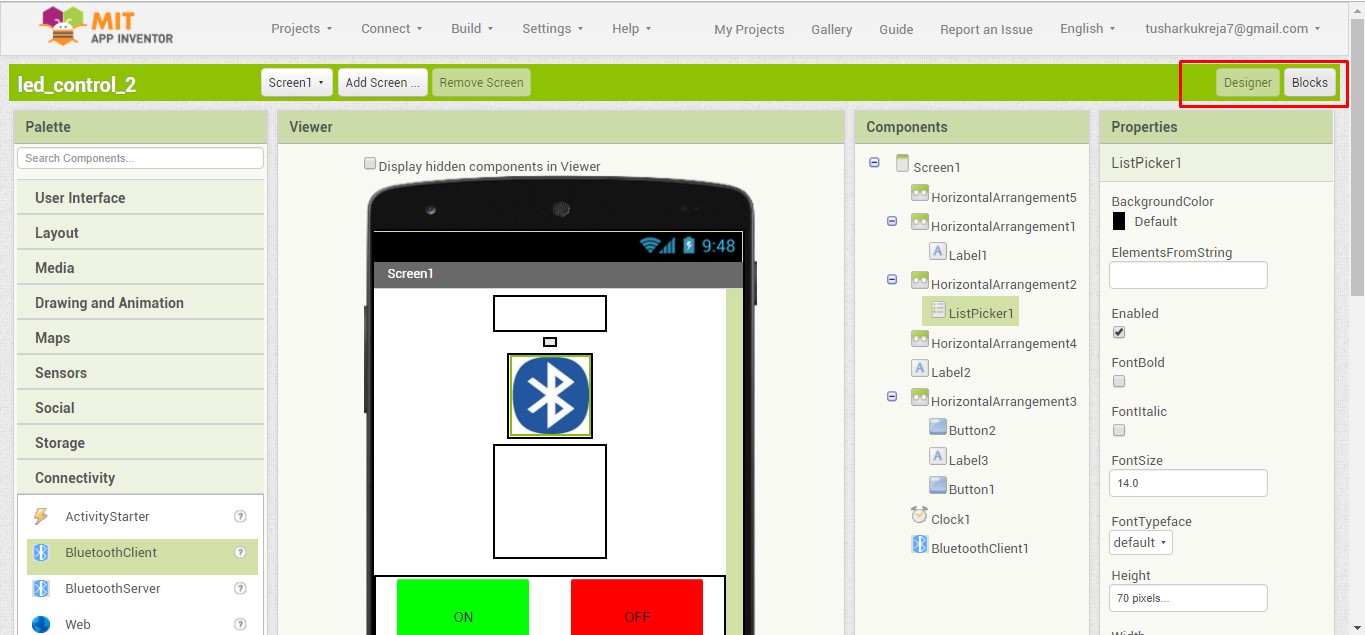The image size is (1365, 635).
Task: Click the FontSize 14.0 field
Action: pyautogui.click(x=1188, y=483)
